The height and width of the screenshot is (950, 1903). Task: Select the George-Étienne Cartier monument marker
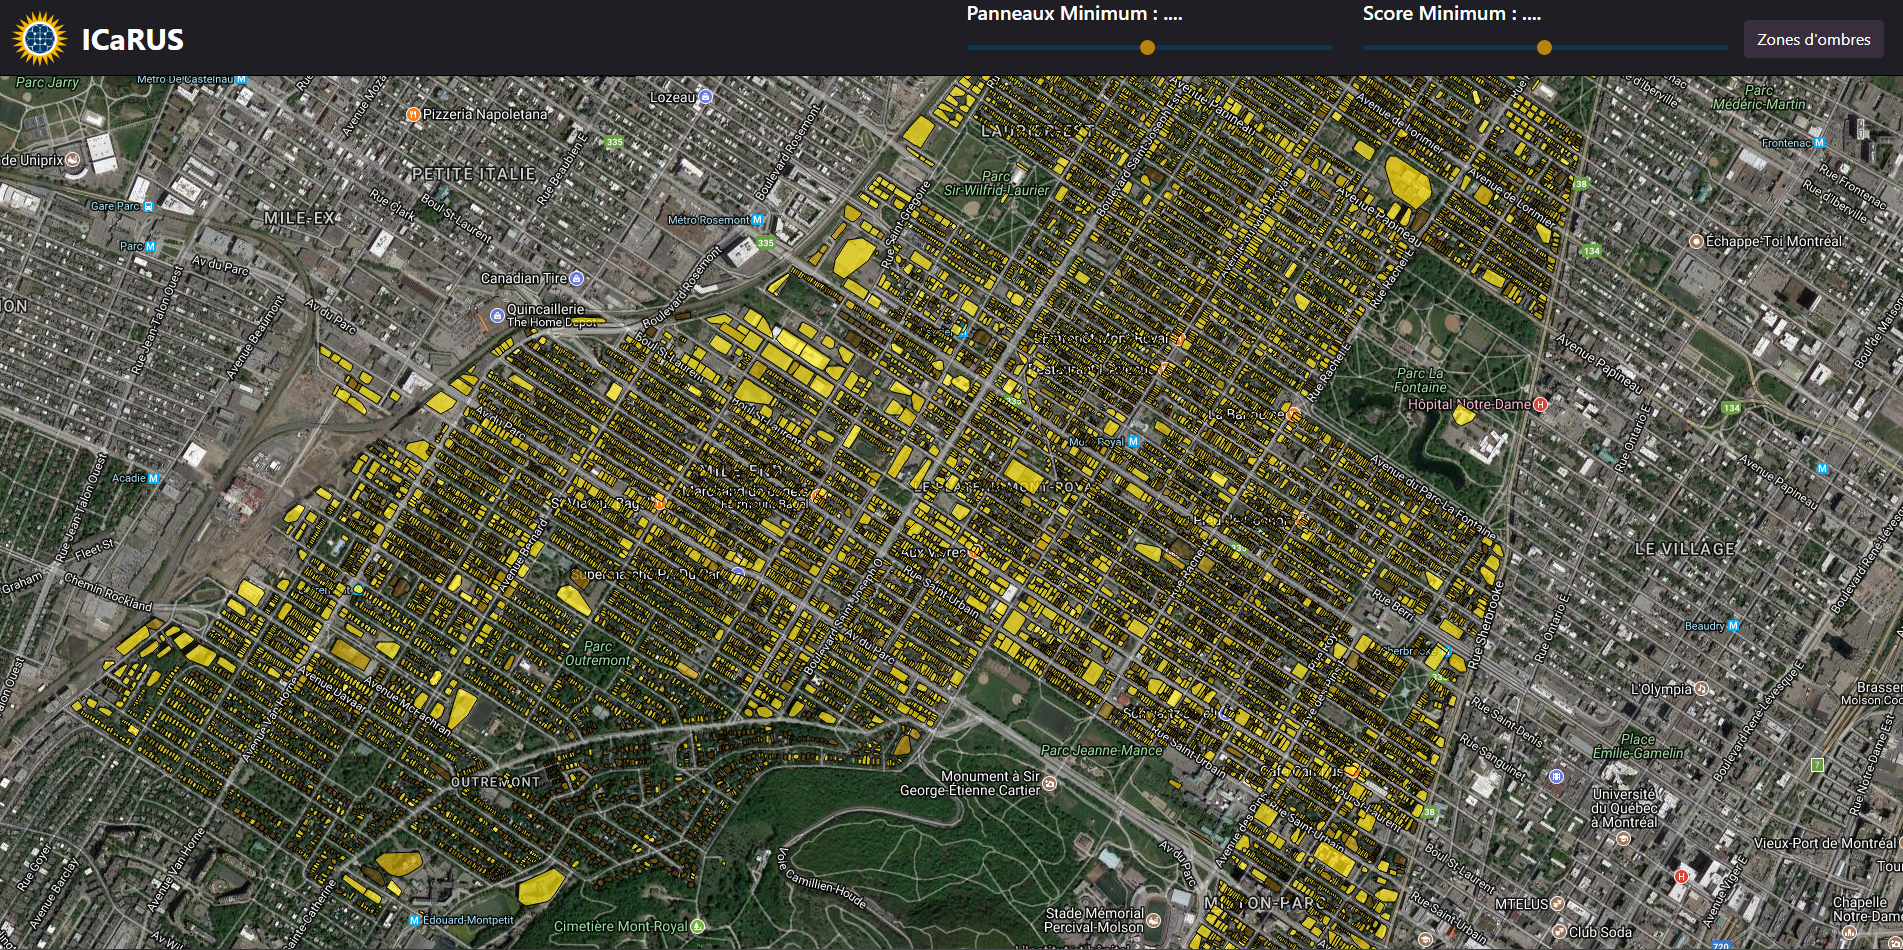(x=1049, y=784)
